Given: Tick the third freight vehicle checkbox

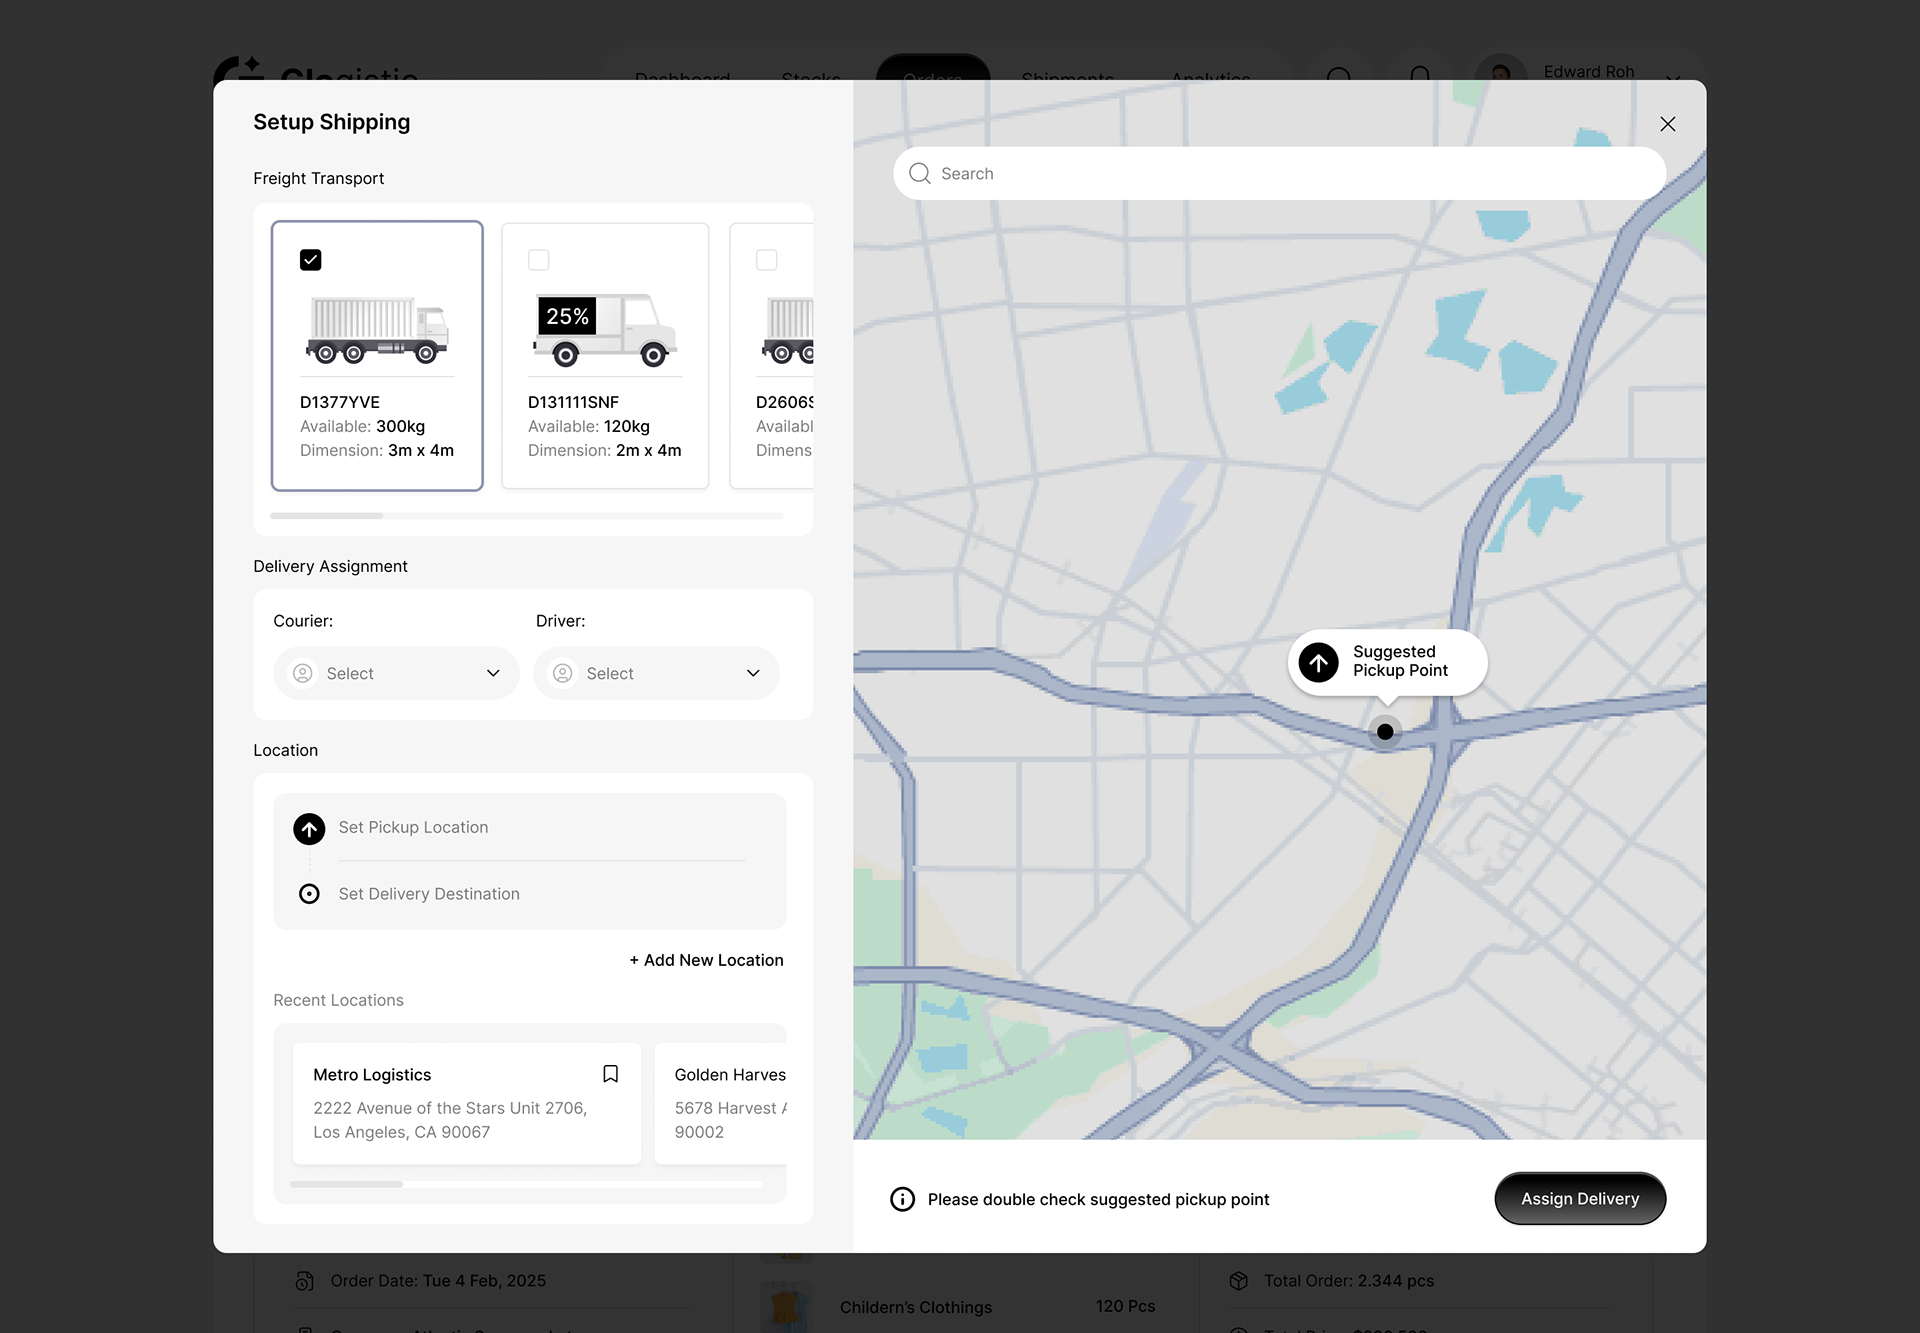Looking at the screenshot, I should pyautogui.click(x=767, y=260).
